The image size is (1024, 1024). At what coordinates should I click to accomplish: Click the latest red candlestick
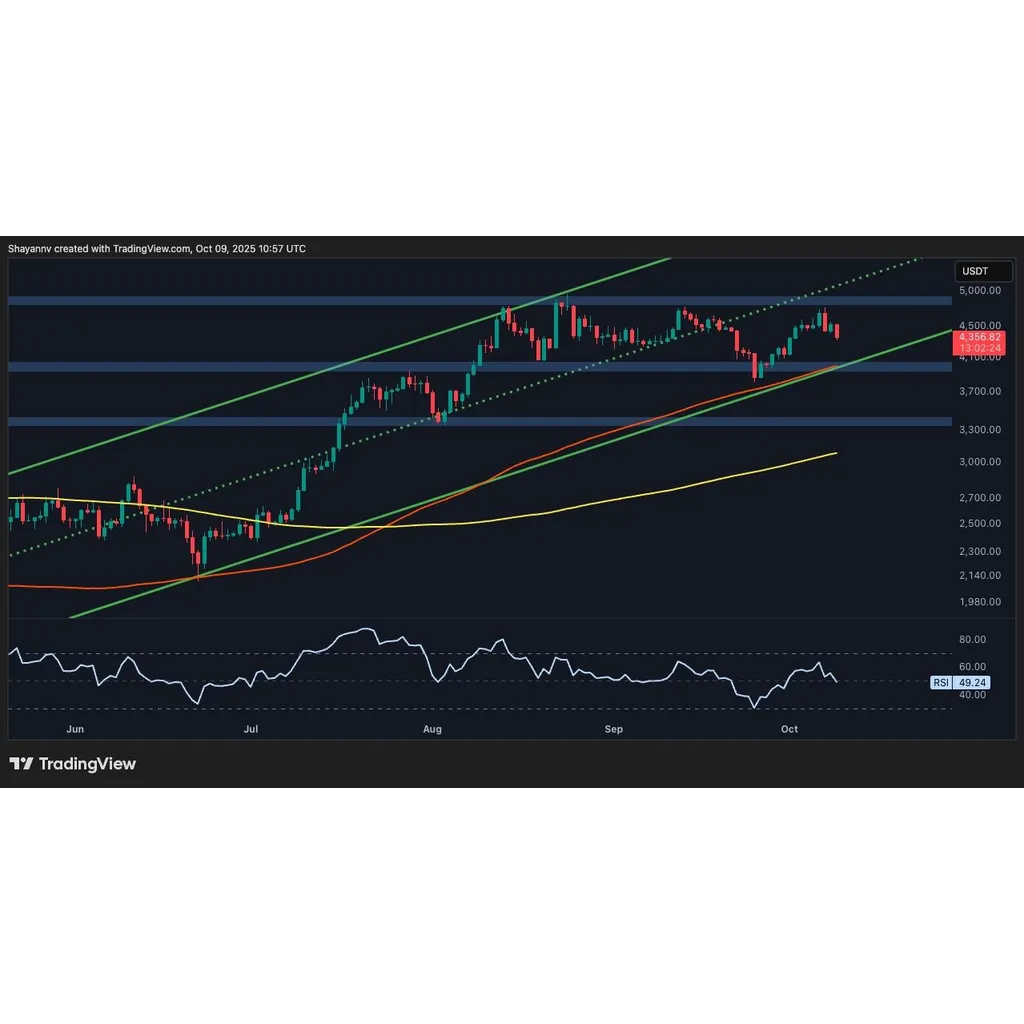pyautogui.click(x=837, y=331)
